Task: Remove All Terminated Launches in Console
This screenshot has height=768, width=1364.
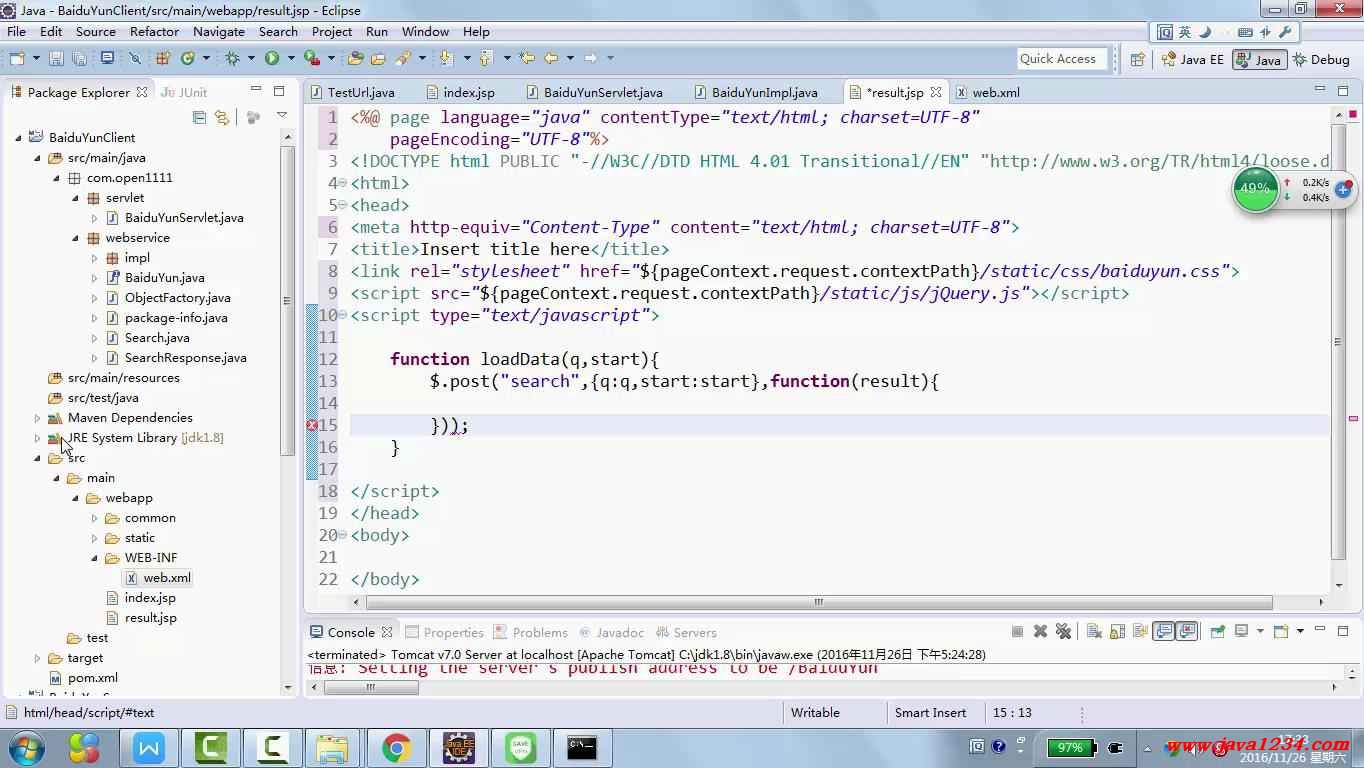Action: (1064, 632)
